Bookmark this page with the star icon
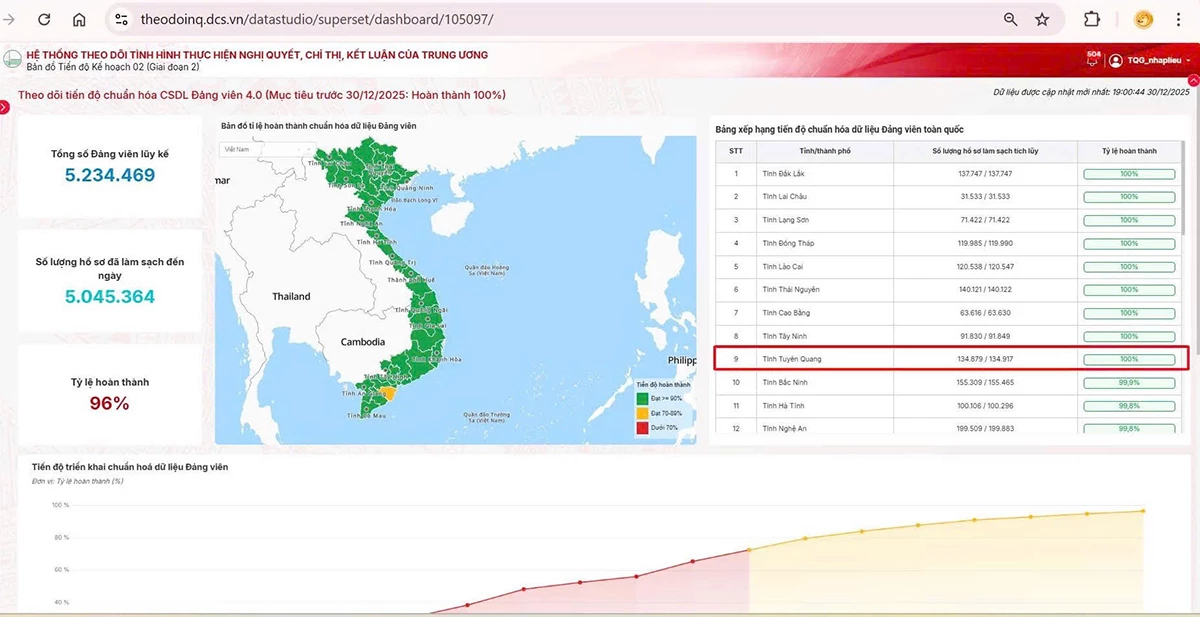This screenshot has width=1200, height=617. pyautogui.click(x=1042, y=19)
